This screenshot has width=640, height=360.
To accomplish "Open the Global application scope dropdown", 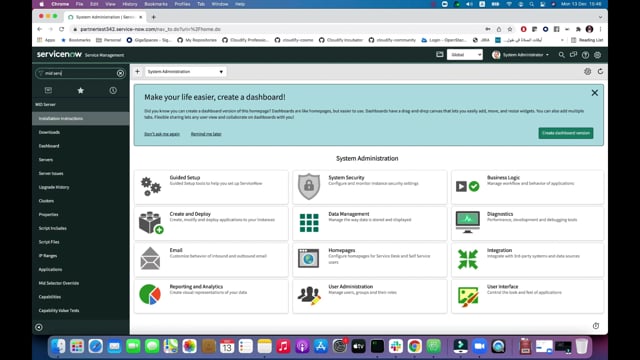I will 465,55.
